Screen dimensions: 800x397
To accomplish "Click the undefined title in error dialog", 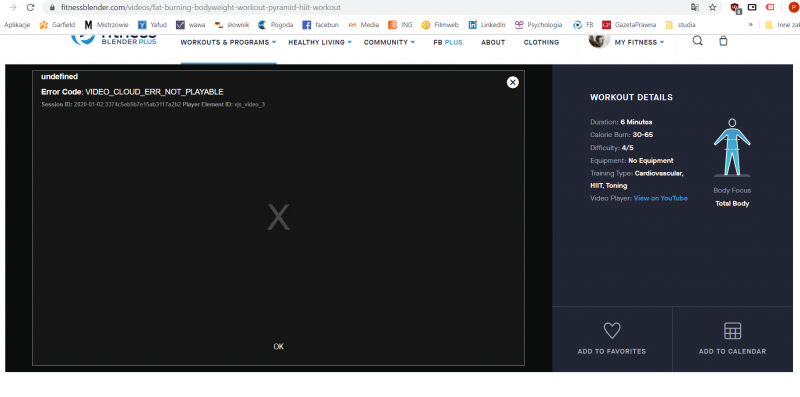I will (60, 77).
